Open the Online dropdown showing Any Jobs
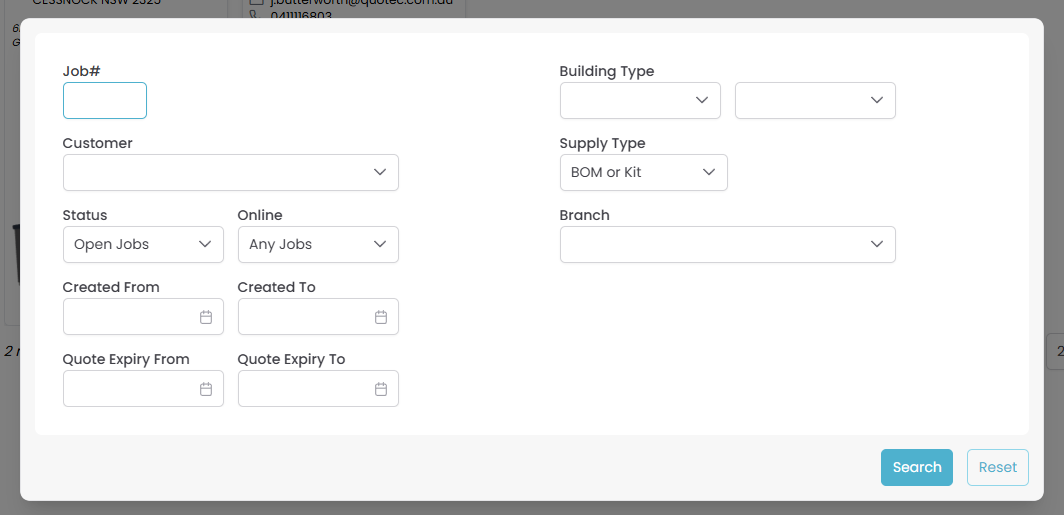The image size is (1064, 515). click(x=318, y=245)
